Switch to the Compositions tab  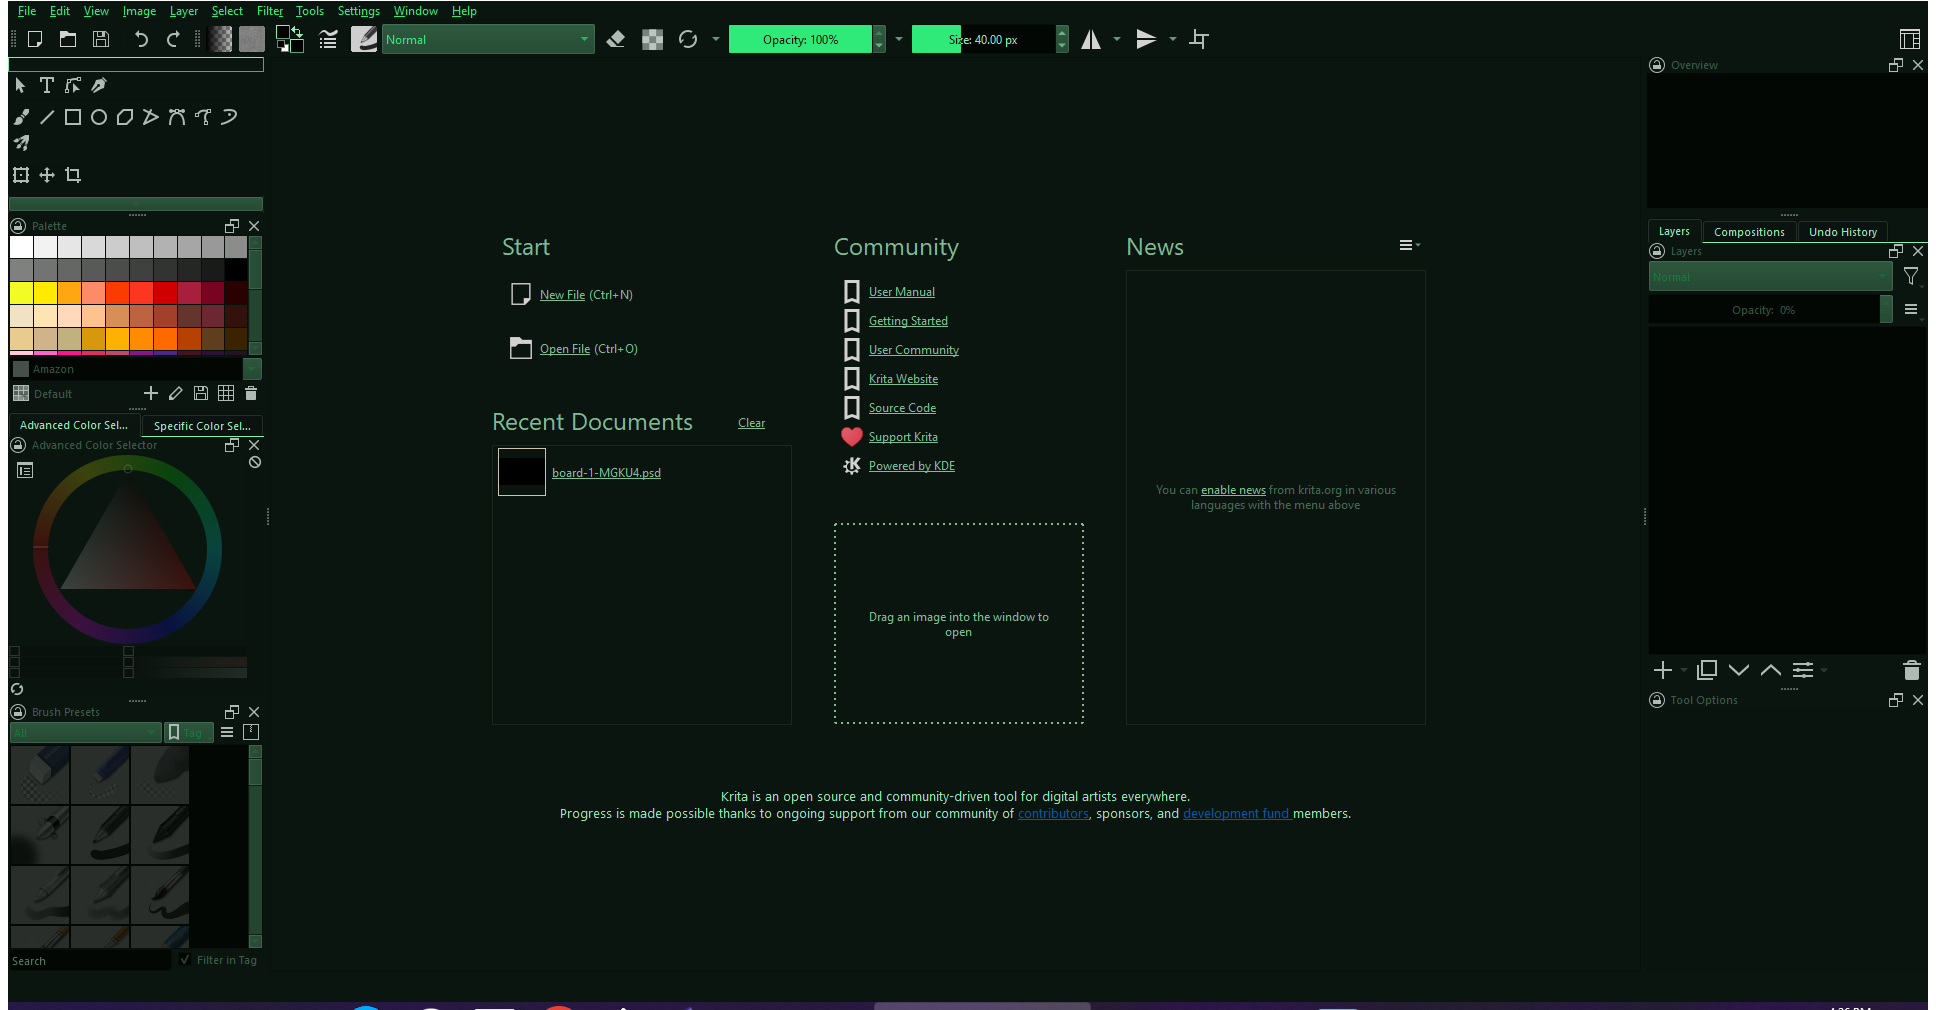coord(1749,232)
